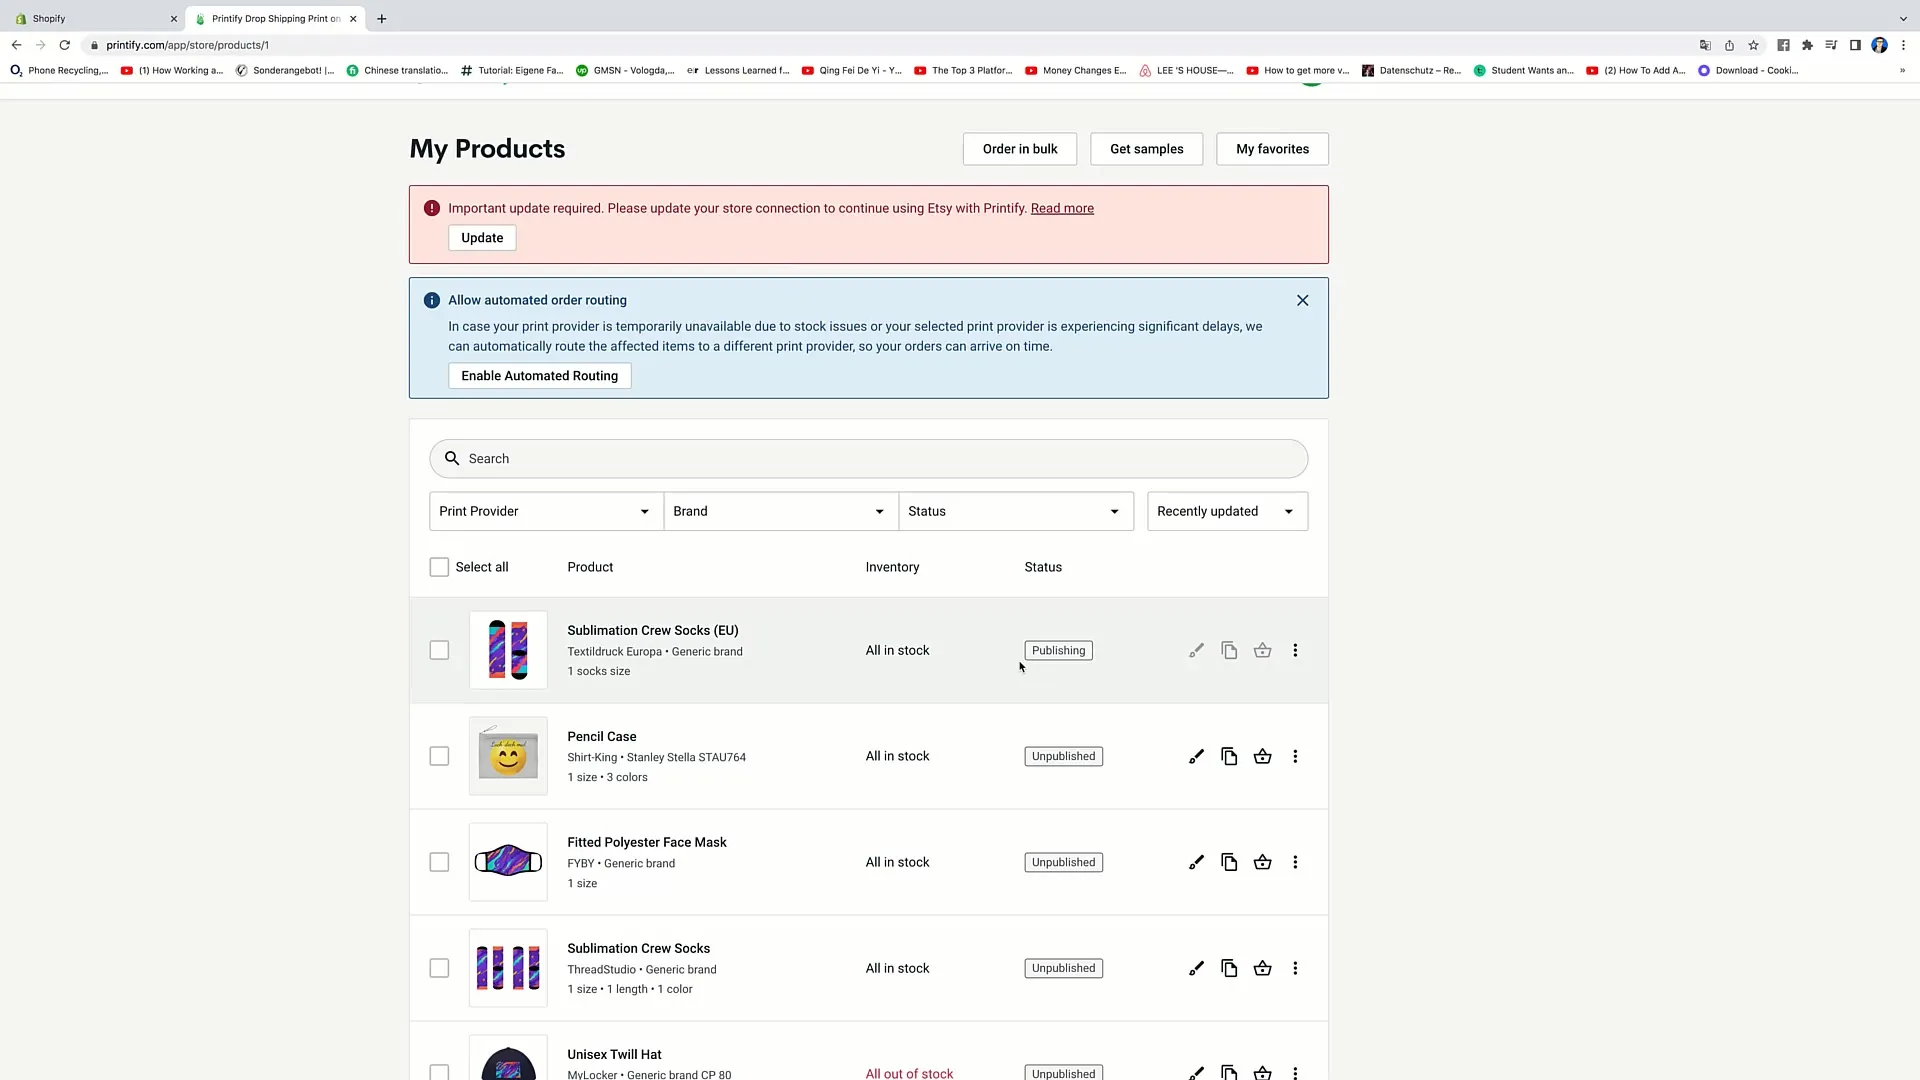
Task: Click the duplicate icon for Fitted Polyester Face Mask
Action: [x=1228, y=861]
